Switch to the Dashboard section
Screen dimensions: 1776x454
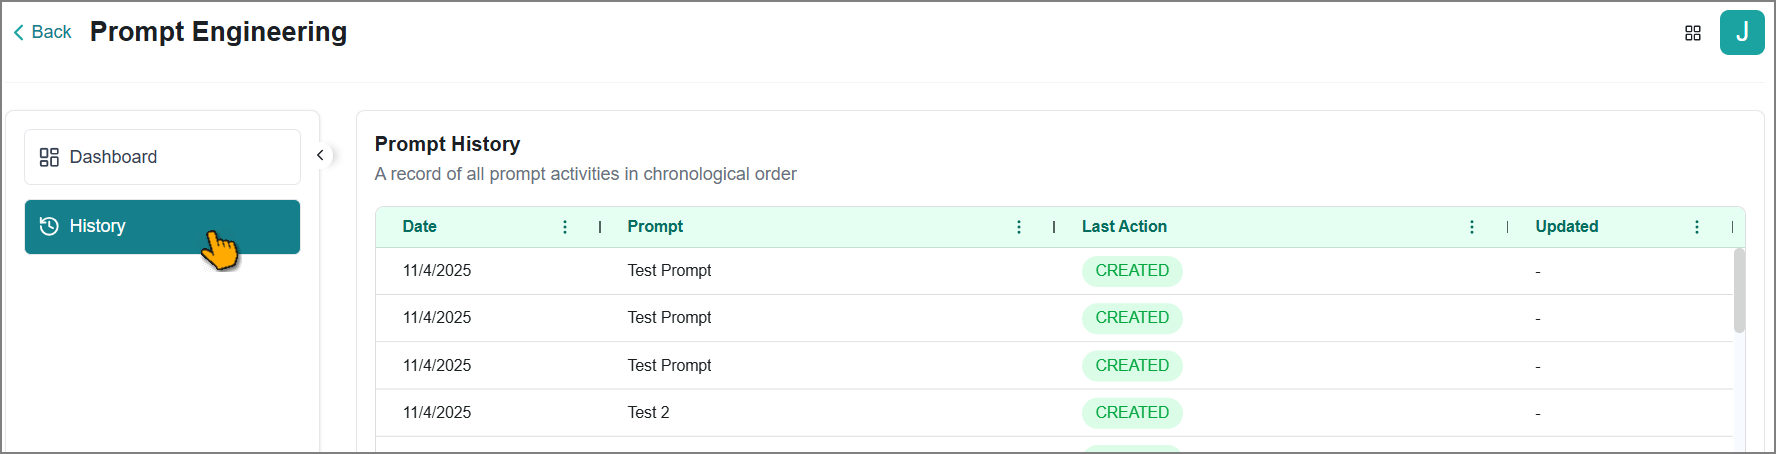tap(162, 157)
